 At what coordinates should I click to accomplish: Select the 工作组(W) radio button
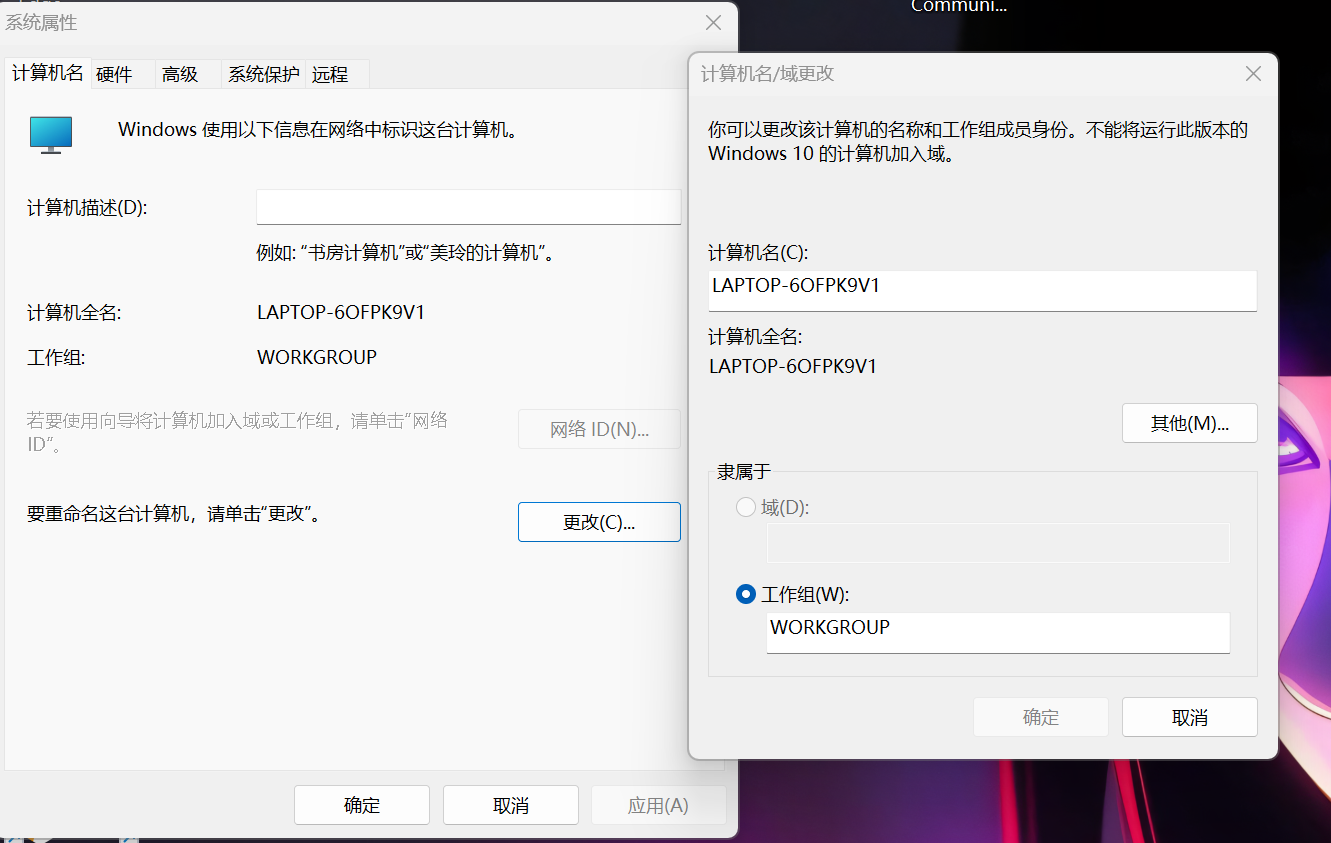(746, 595)
